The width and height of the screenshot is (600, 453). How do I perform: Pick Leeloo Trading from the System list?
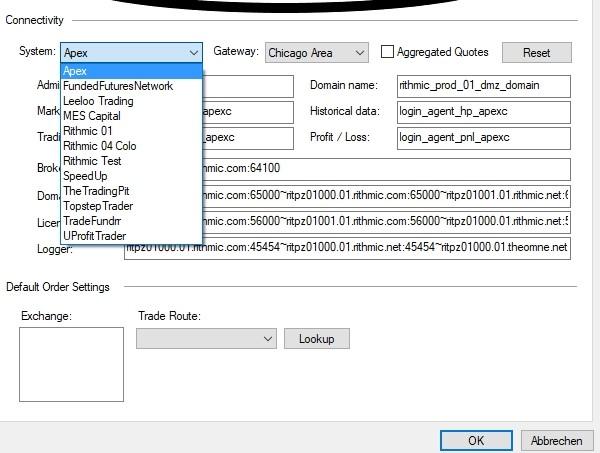click(131, 101)
